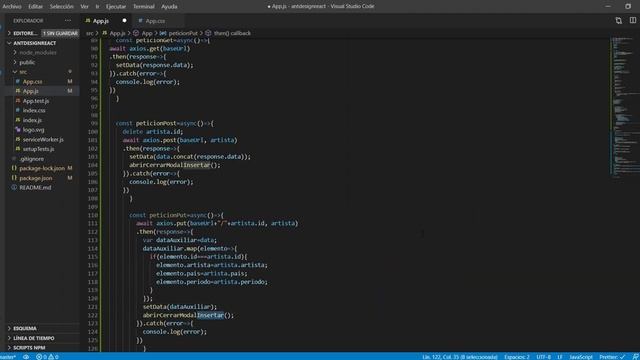Open setupTests.js in the file tree
The height and width of the screenshot is (360, 640).
pos(38,149)
